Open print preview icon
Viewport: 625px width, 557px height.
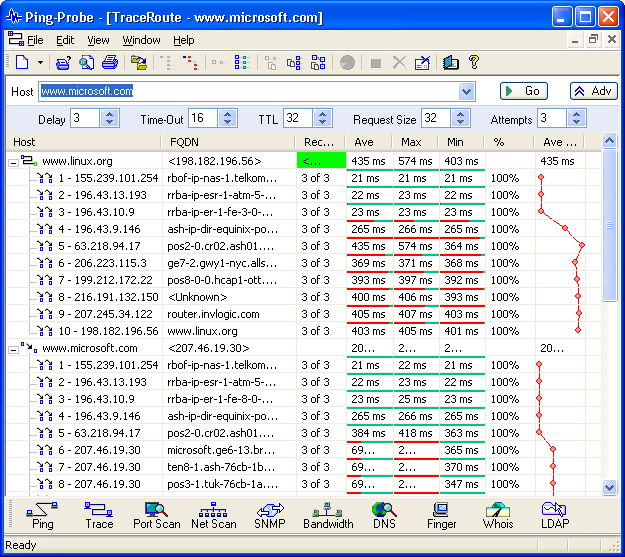(x=86, y=63)
